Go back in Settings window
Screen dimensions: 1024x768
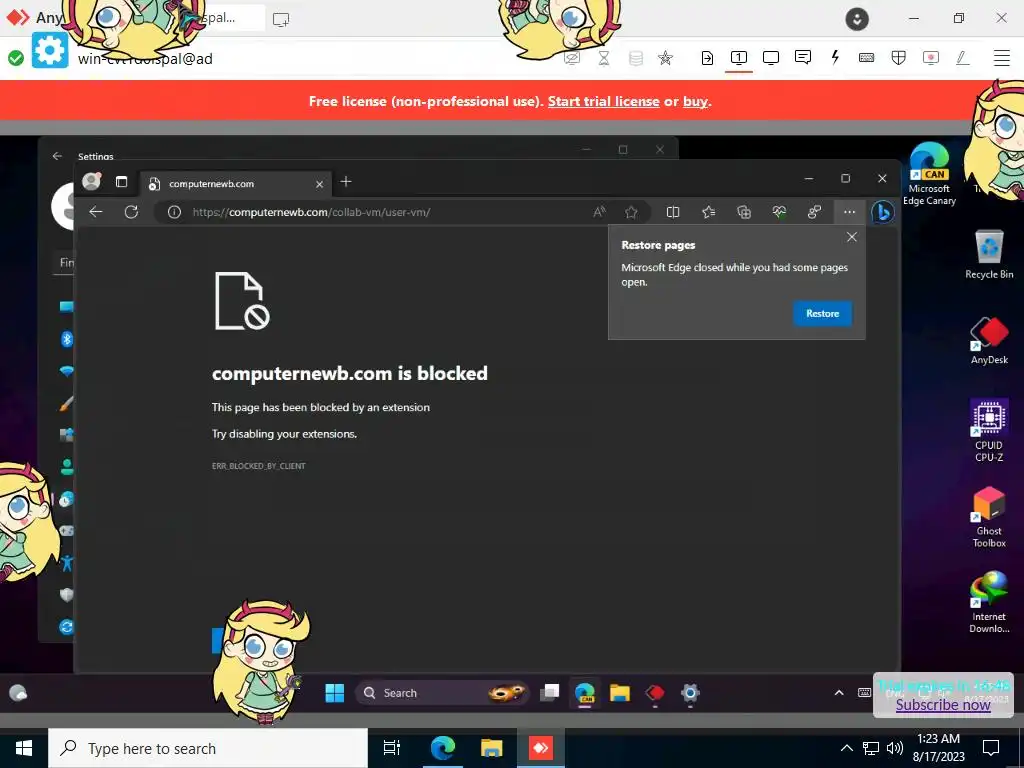[57, 156]
